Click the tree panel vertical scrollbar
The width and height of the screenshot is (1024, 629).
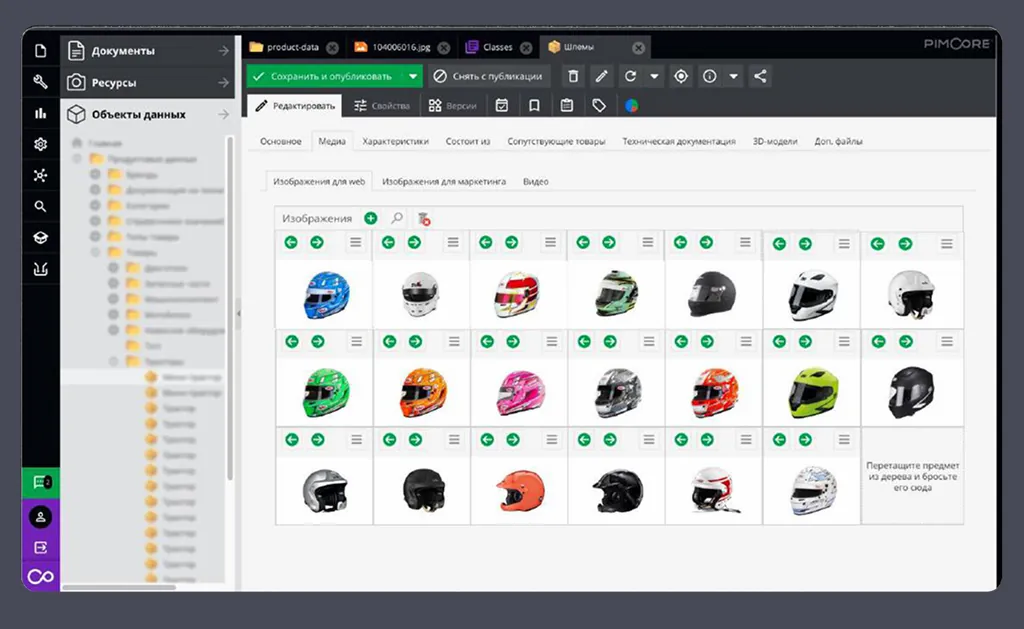[x=229, y=308]
